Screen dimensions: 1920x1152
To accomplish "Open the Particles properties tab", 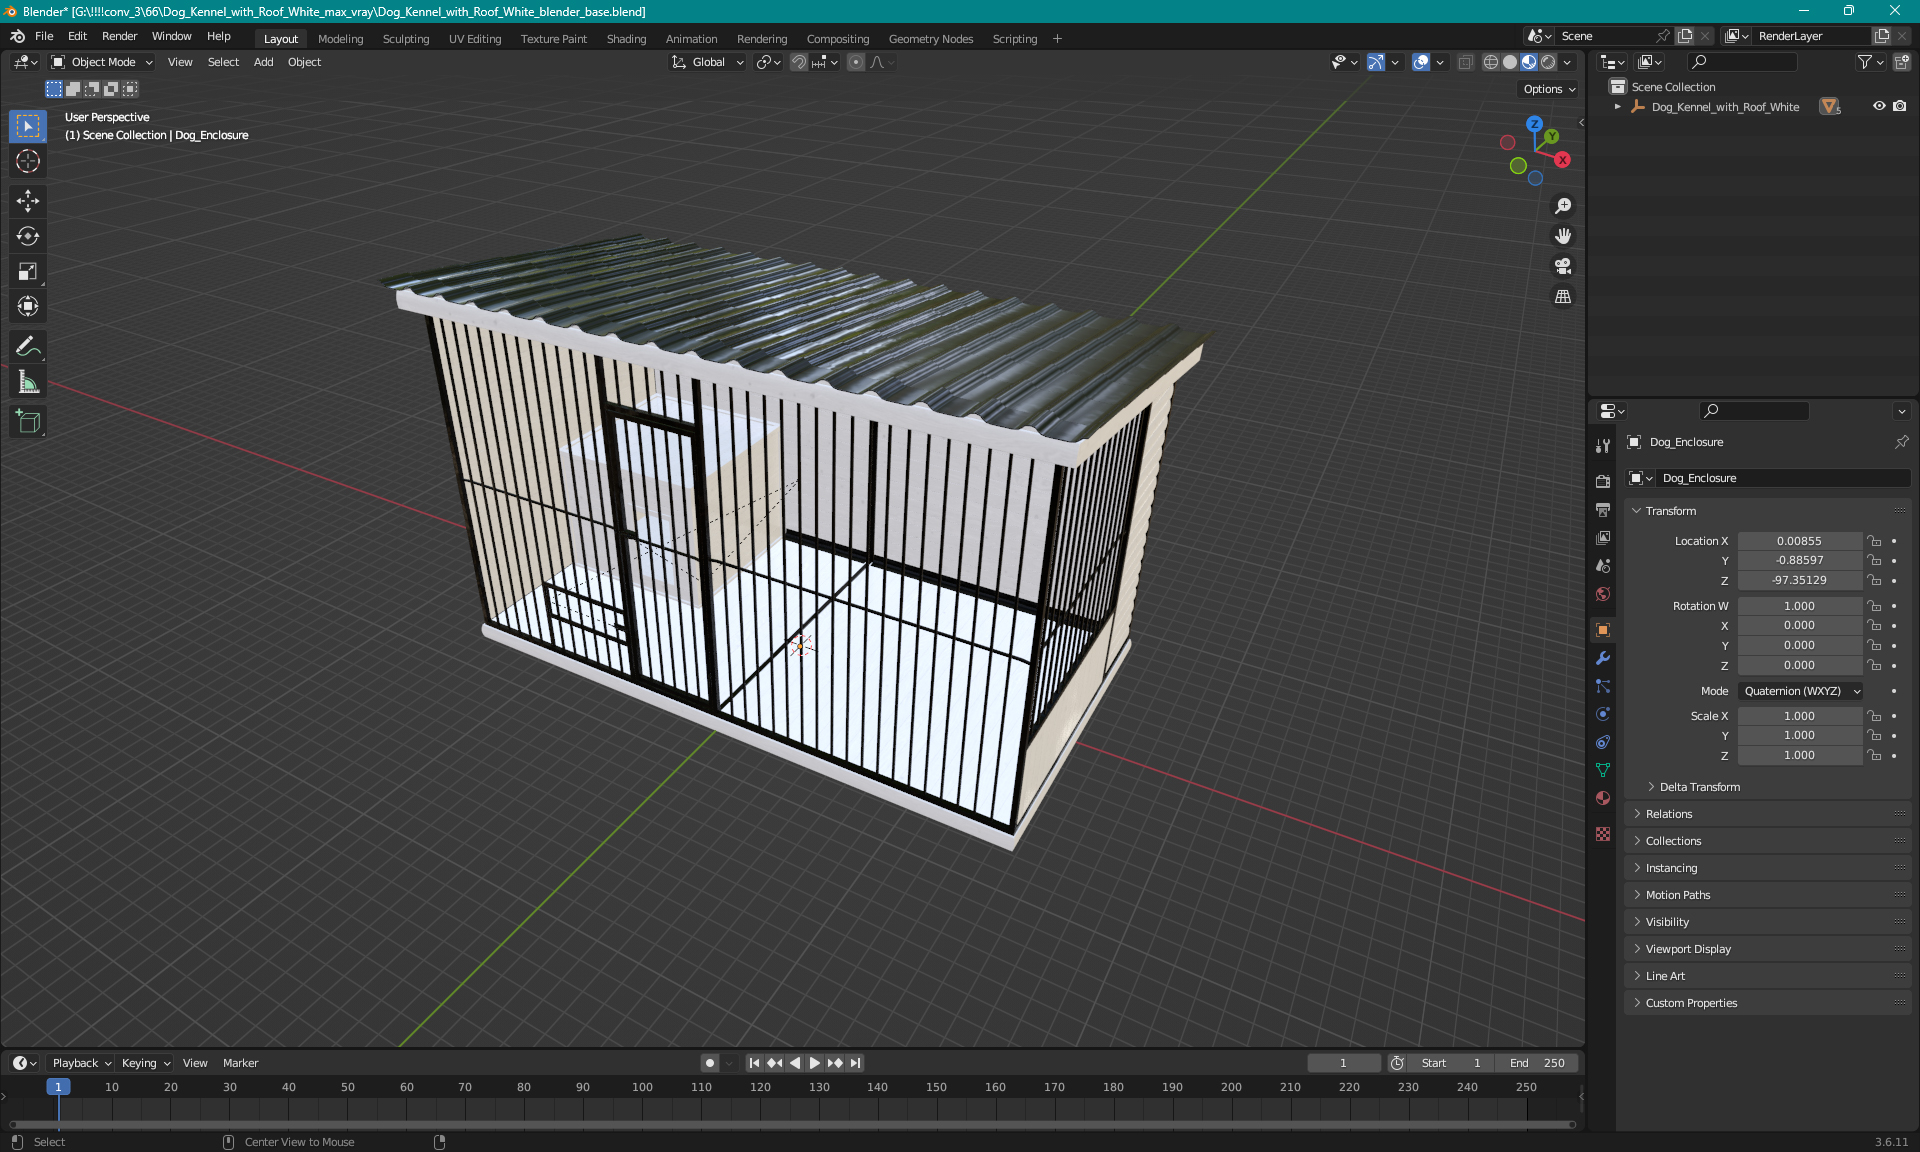I will click(1603, 686).
